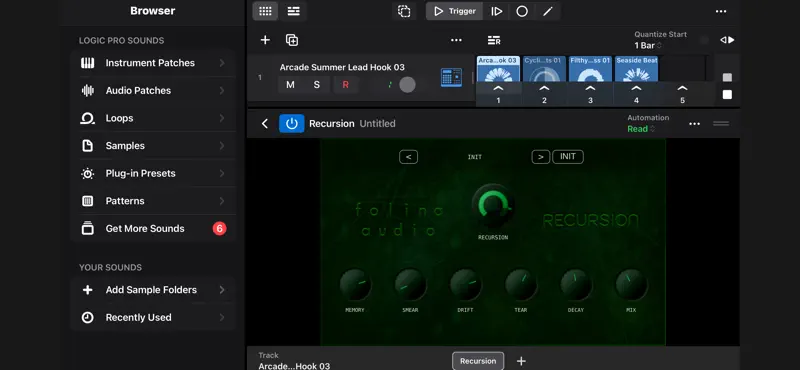Click the white stop square at scene column

[727, 94]
